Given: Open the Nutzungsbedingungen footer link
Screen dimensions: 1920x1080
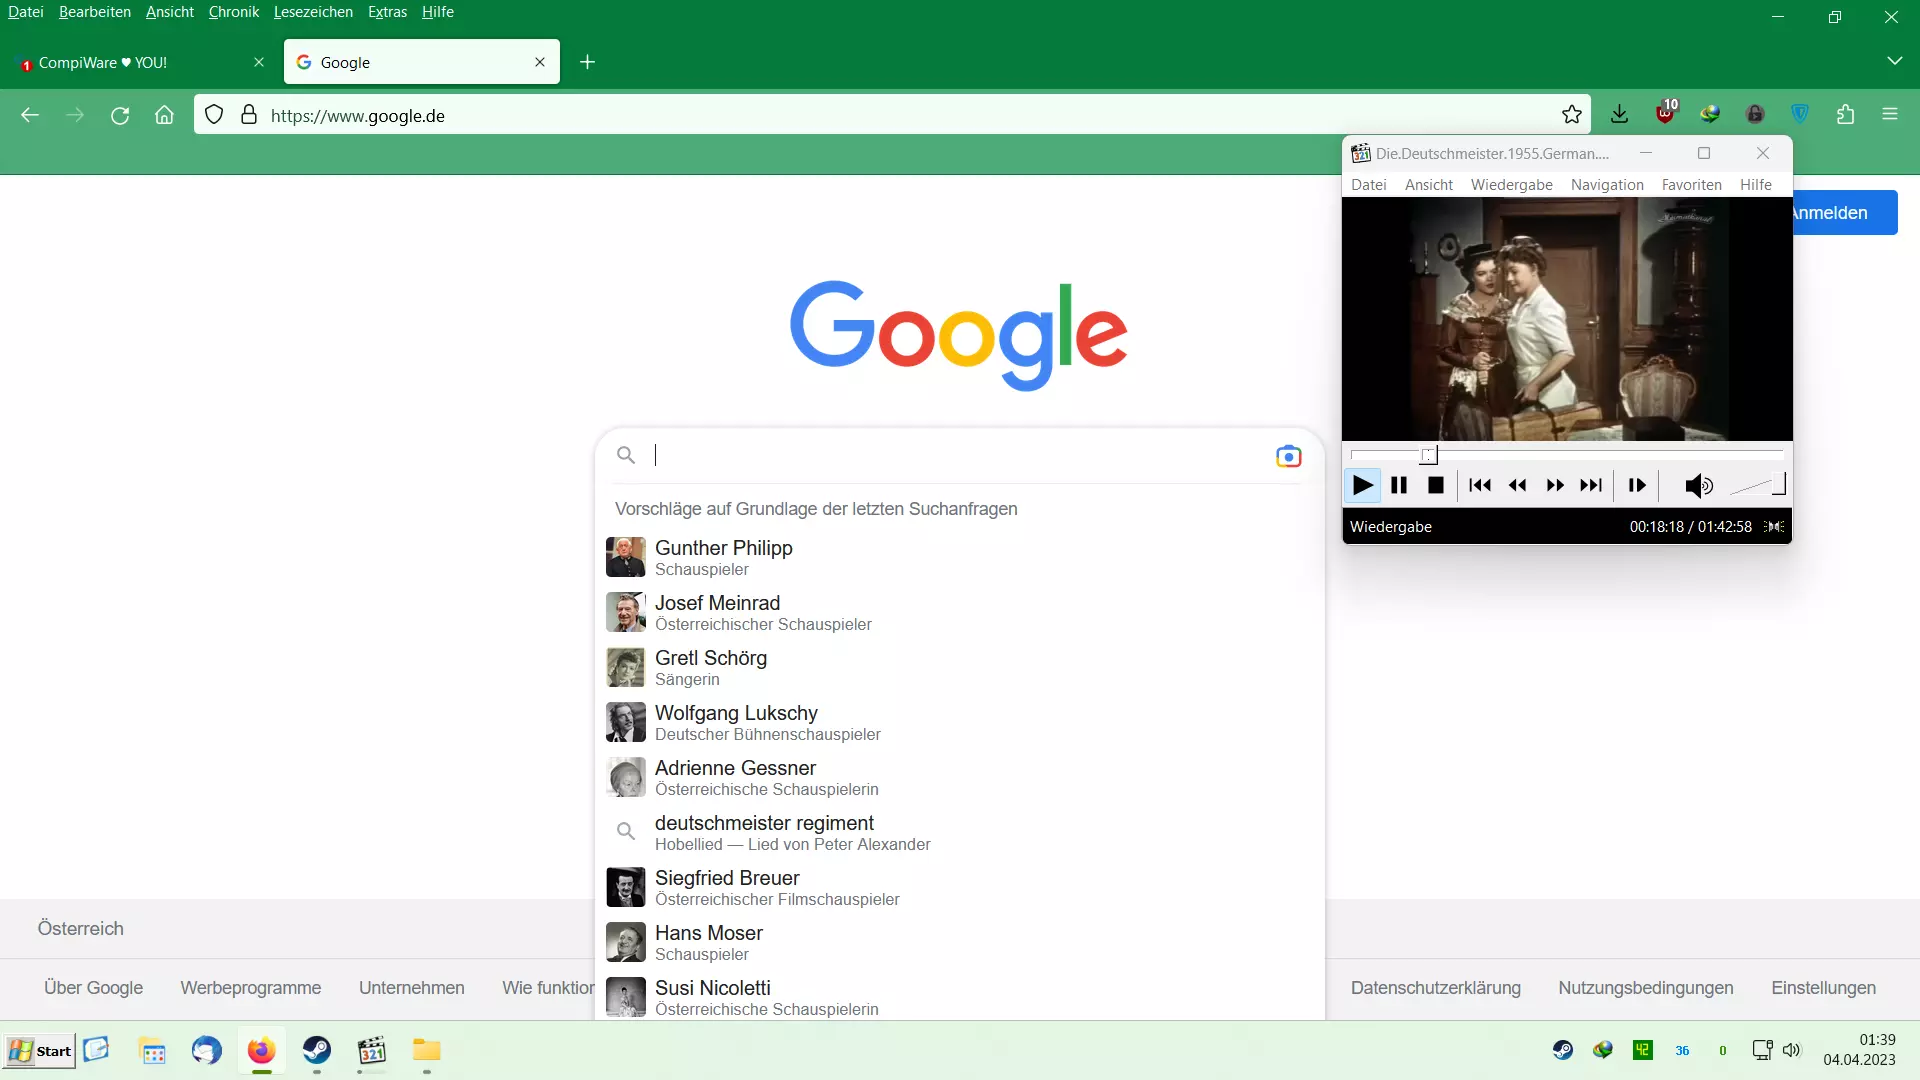Looking at the screenshot, I should pyautogui.click(x=1646, y=988).
